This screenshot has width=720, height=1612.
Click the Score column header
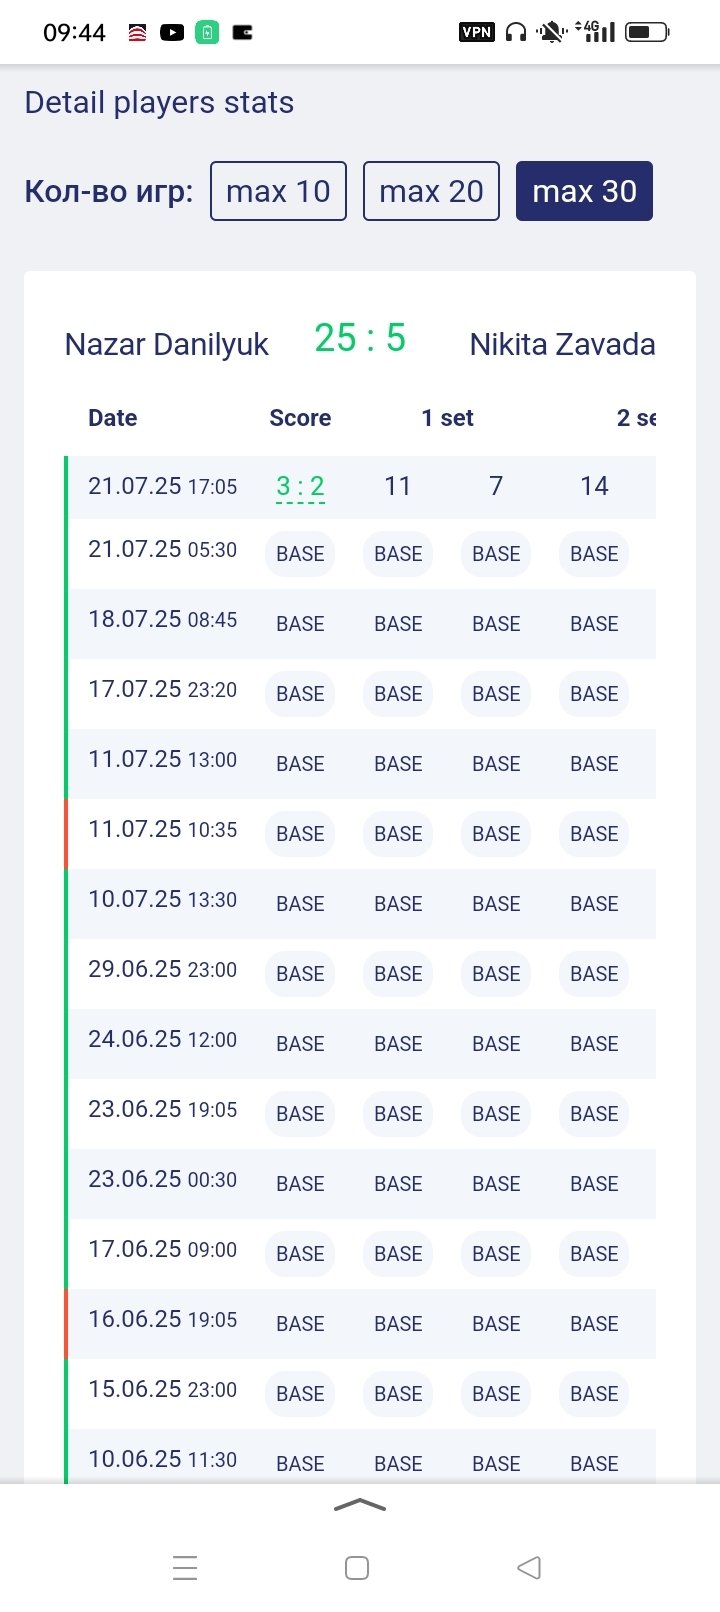pyautogui.click(x=300, y=418)
